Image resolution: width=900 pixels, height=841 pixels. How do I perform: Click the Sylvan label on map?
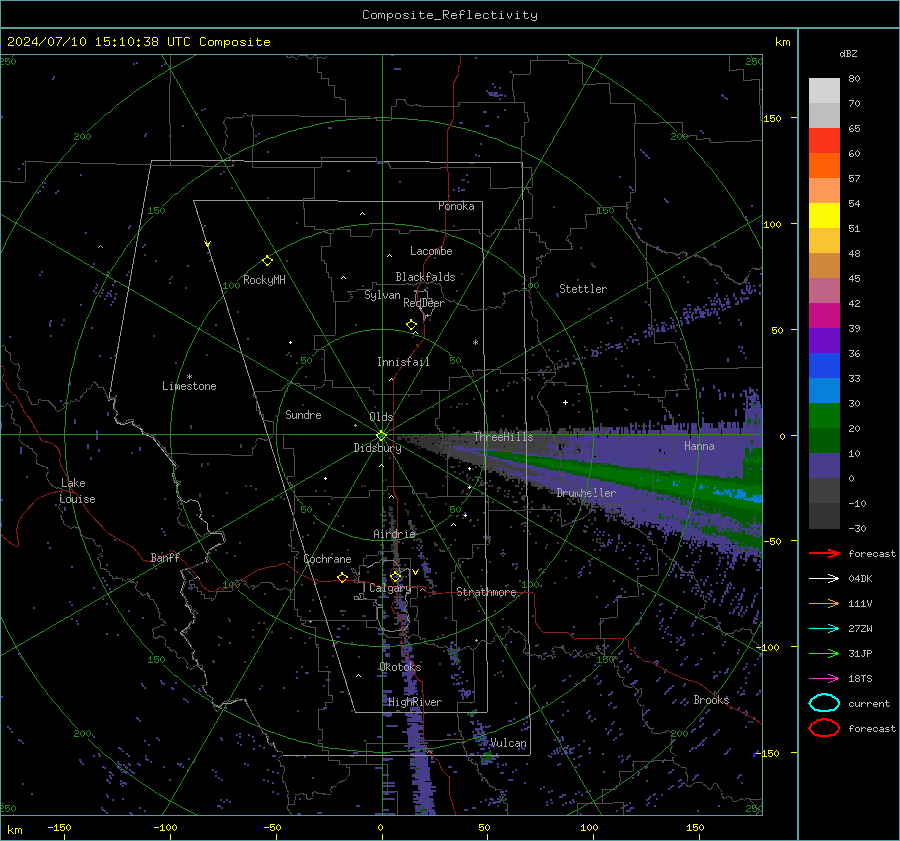(x=382, y=295)
